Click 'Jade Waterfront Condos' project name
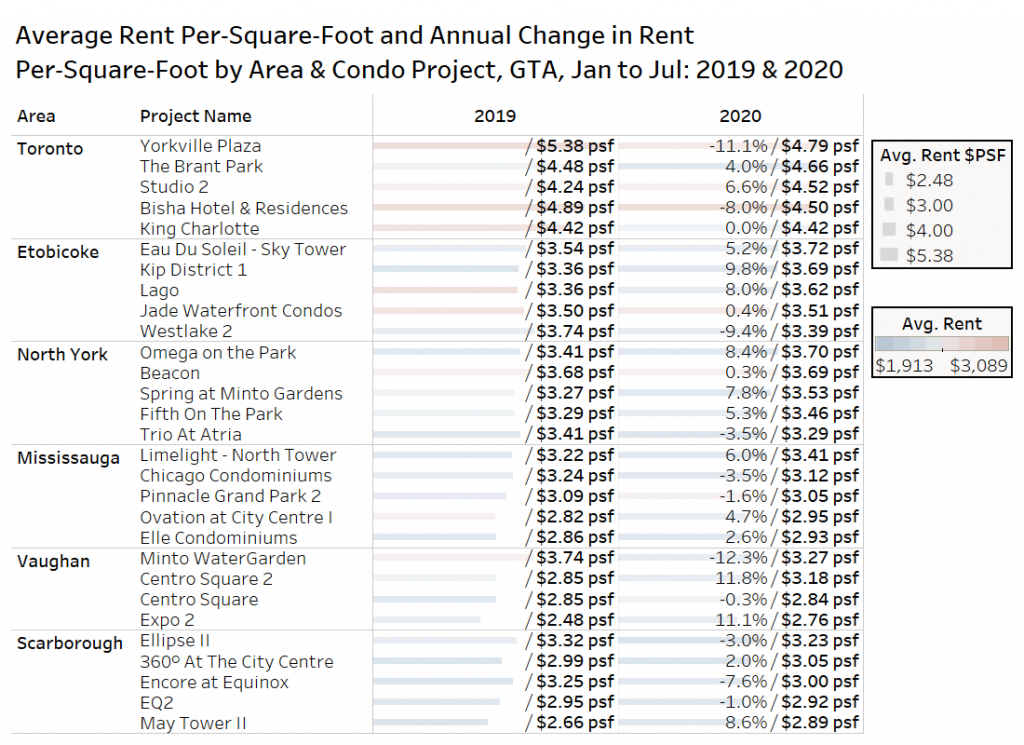1024x745 pixels. [x=240, y=311]
